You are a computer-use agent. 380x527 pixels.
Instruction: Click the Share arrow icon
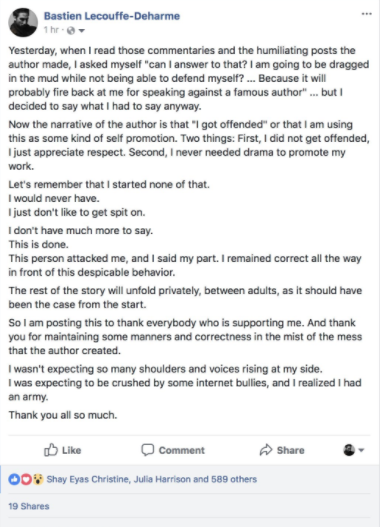coord(266,450)
